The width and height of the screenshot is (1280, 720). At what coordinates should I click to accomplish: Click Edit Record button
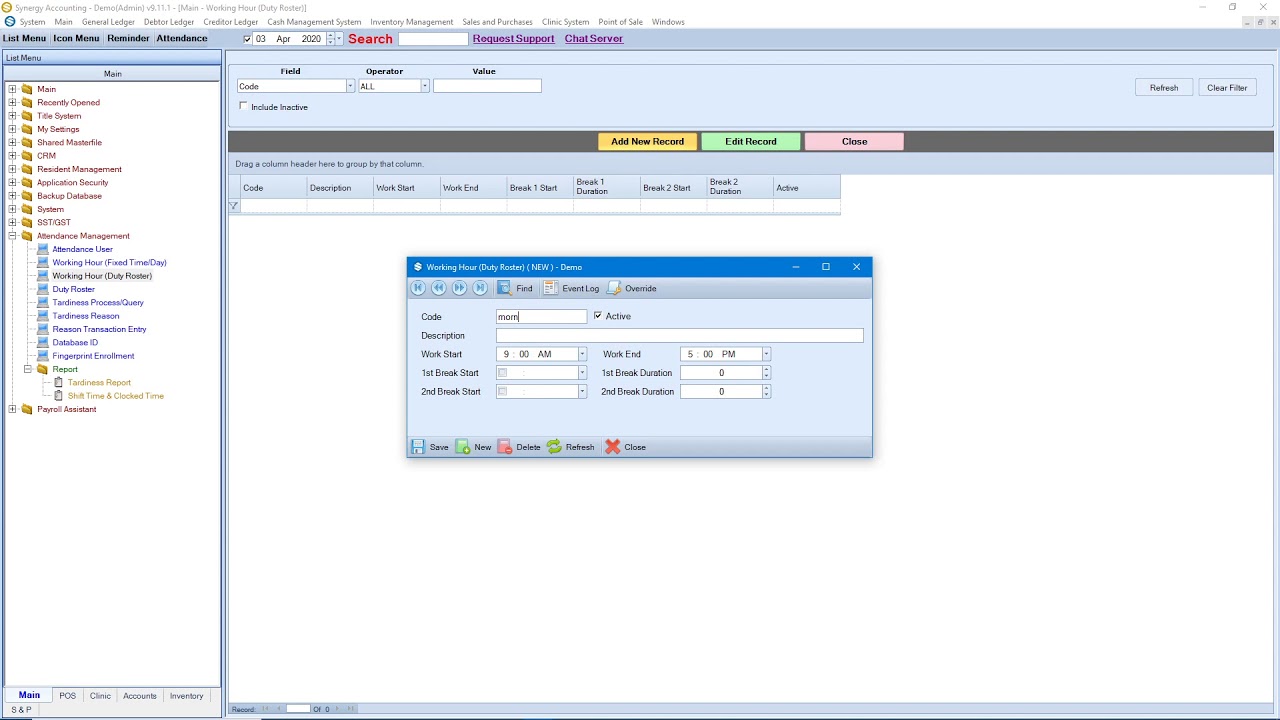(751, 142)
